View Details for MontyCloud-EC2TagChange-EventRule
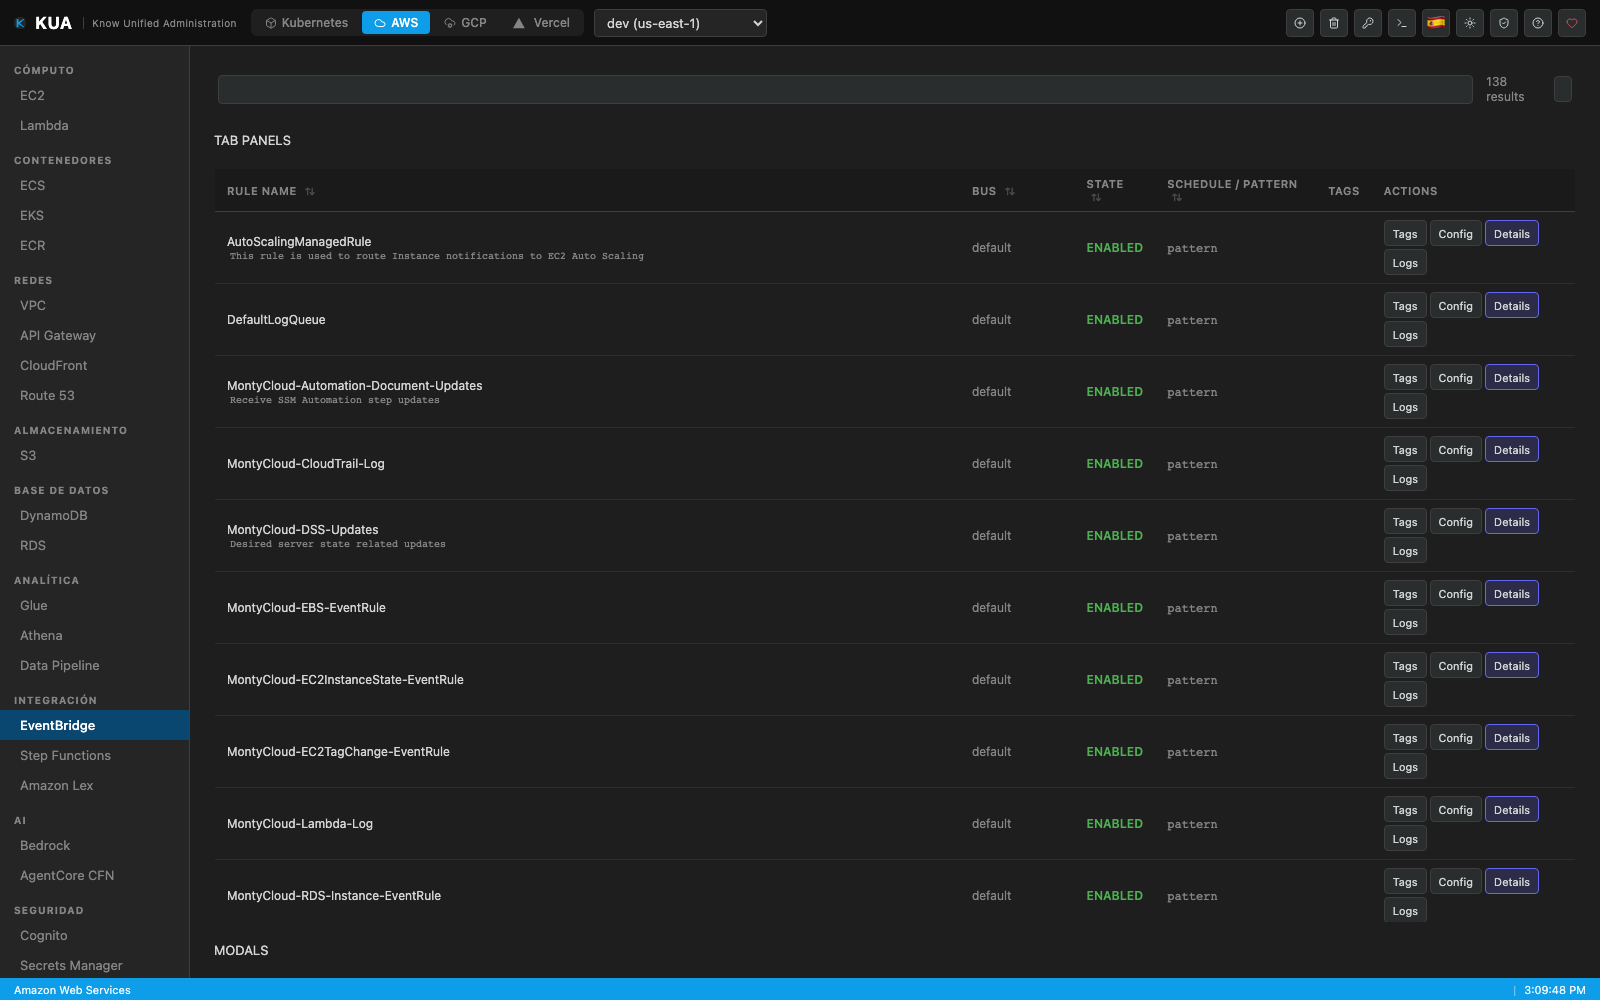Image resolution: width=1600 pixels, height=1000 pixels. click(1512, 738)
